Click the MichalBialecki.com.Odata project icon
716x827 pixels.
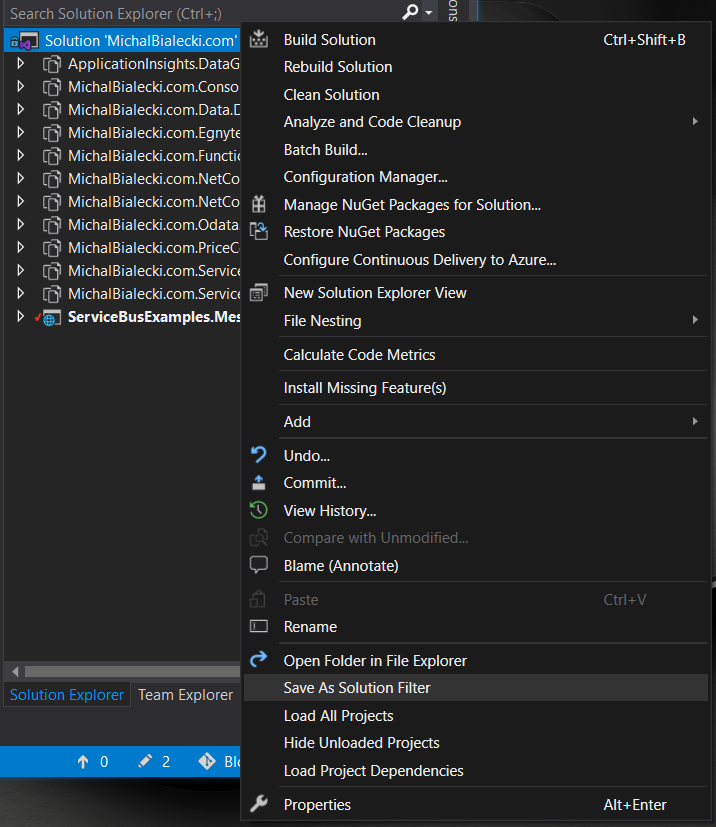pos(52,225)
